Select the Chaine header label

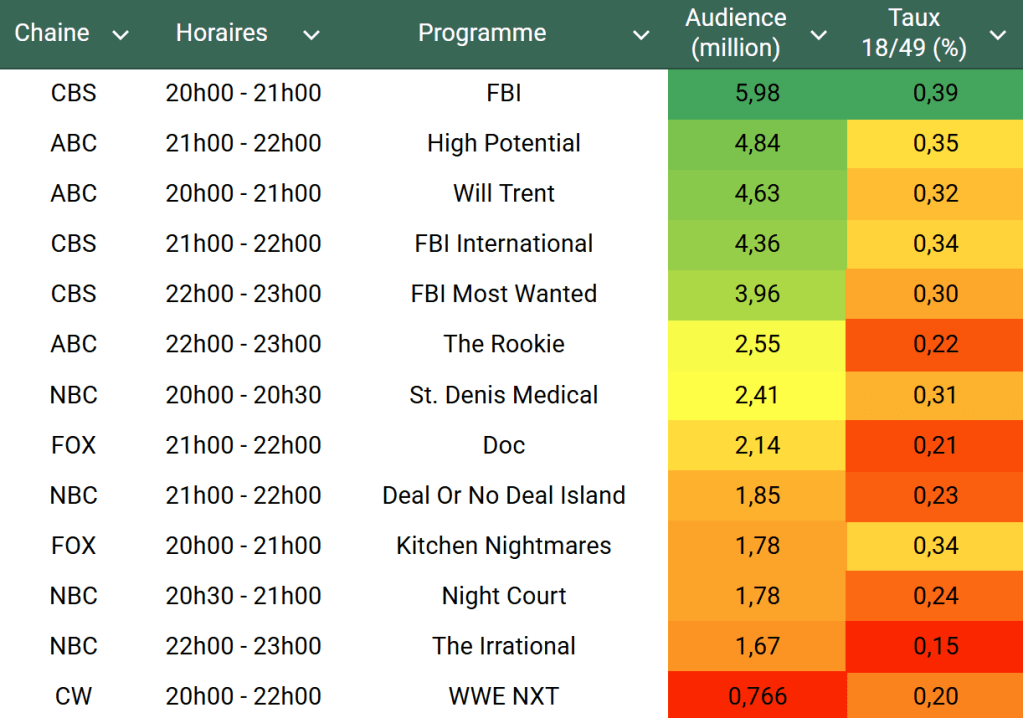[x=52, y=33]
